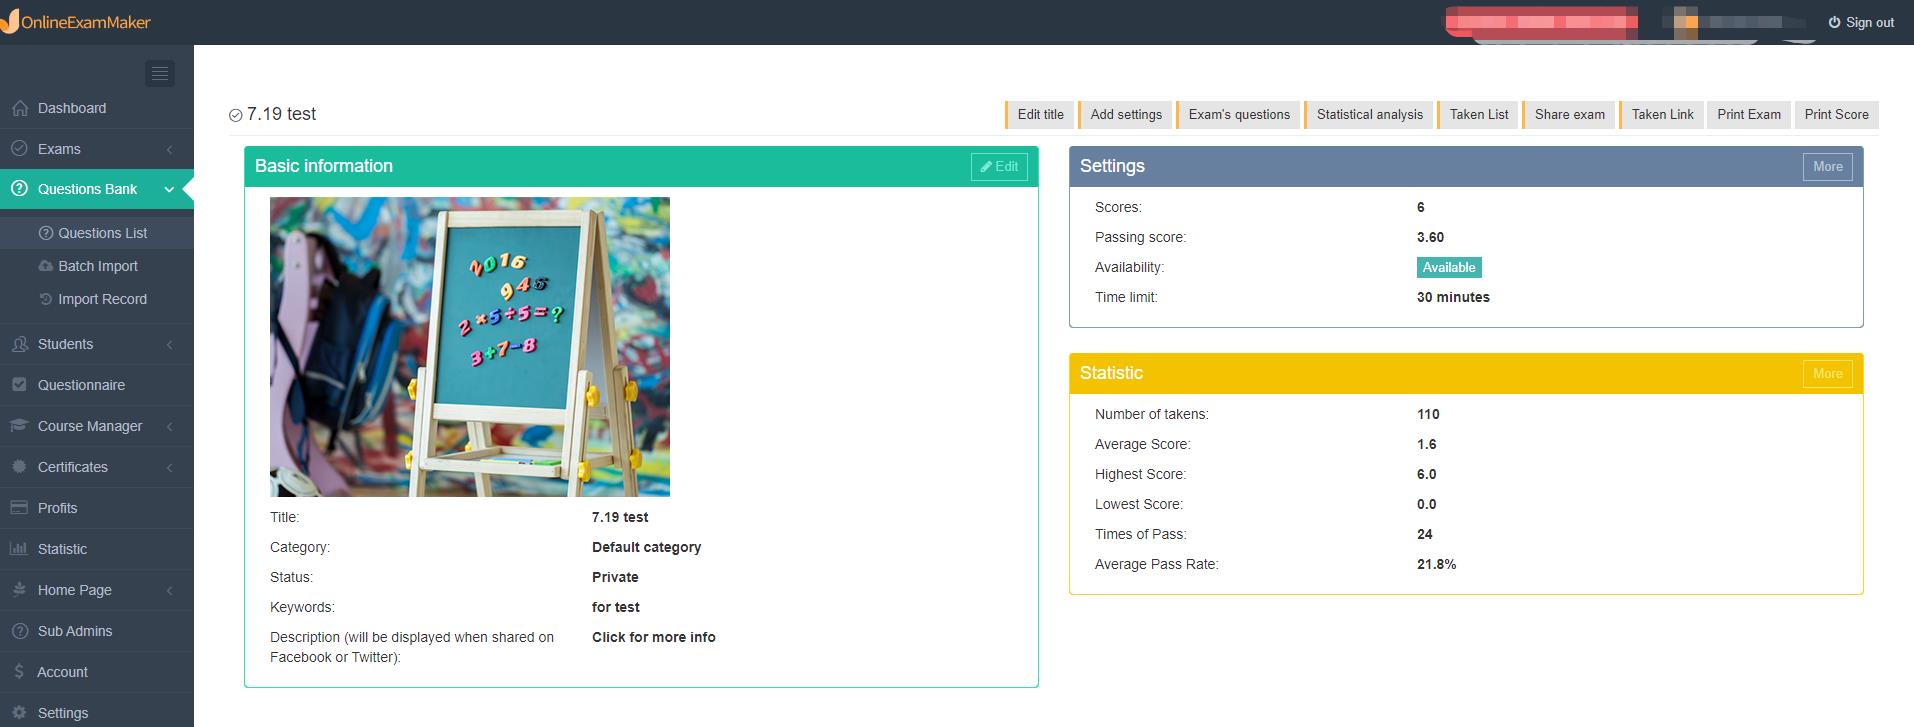Click the Profits card icon

point(19,508)
